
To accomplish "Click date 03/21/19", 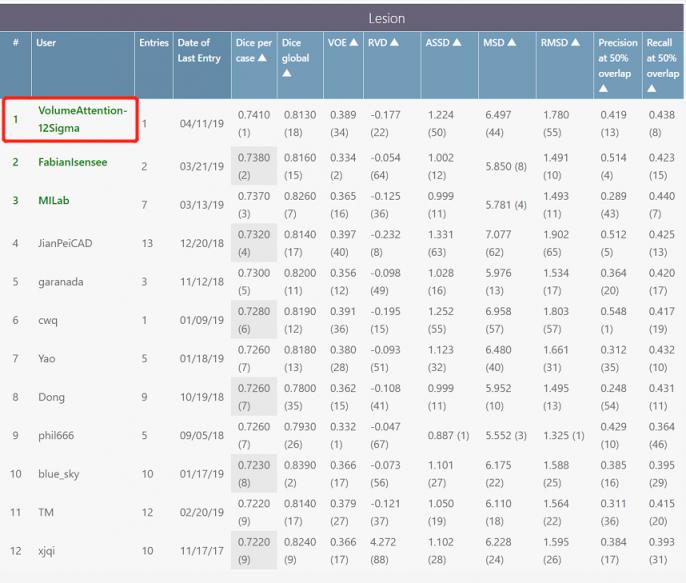I will point(202,167).
